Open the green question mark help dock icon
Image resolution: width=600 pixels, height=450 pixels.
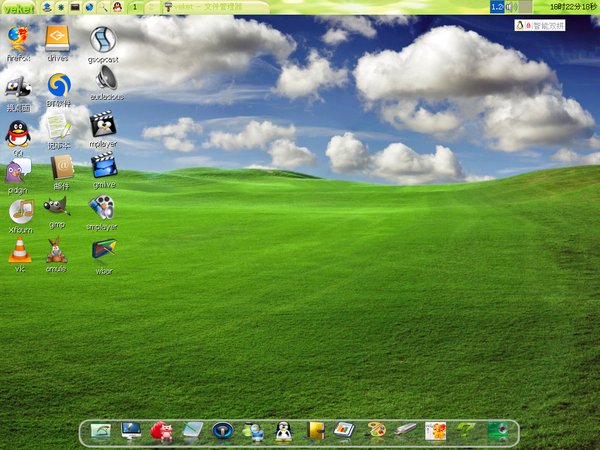465,431
